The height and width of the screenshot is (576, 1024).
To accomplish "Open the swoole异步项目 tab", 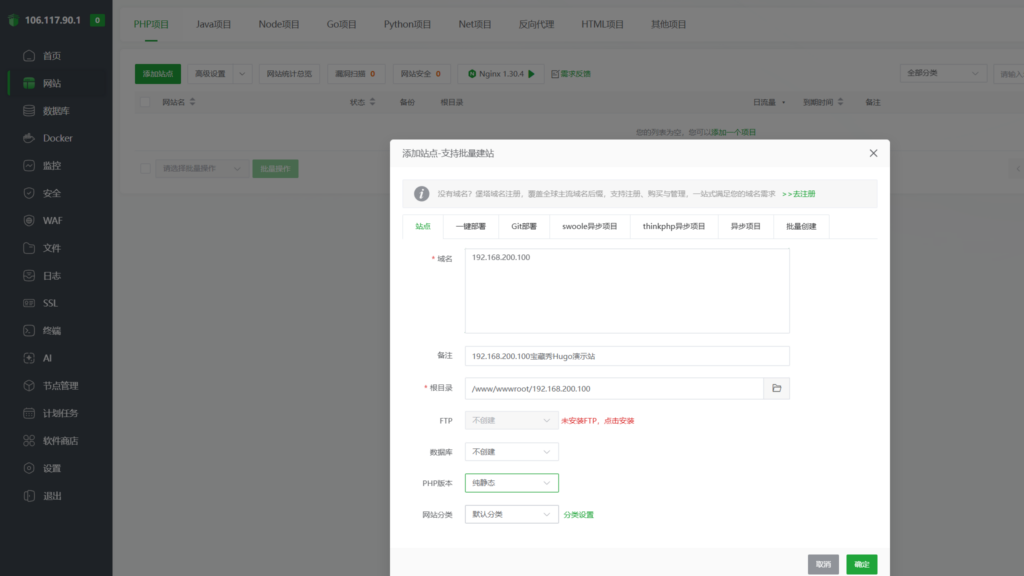I will [590, 227].
